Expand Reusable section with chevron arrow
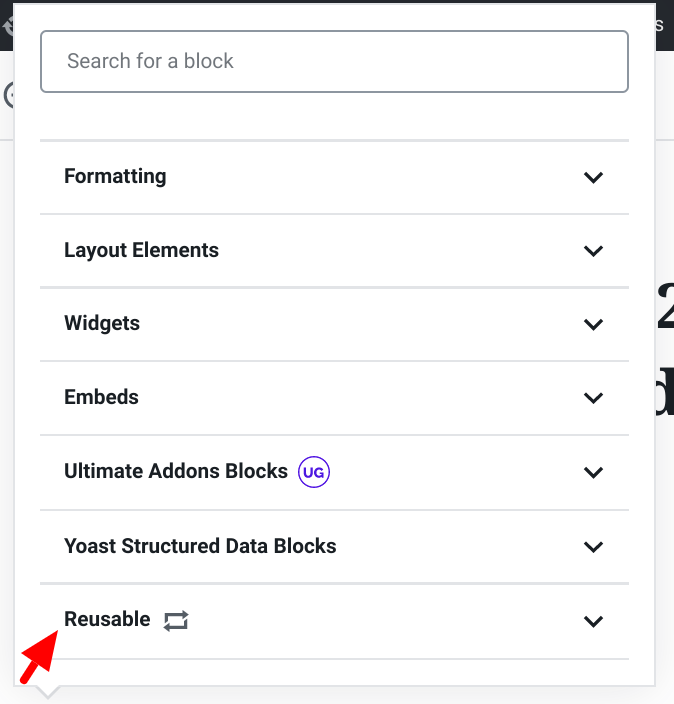This screenshot has height=704, width=674. coord(593,621)
